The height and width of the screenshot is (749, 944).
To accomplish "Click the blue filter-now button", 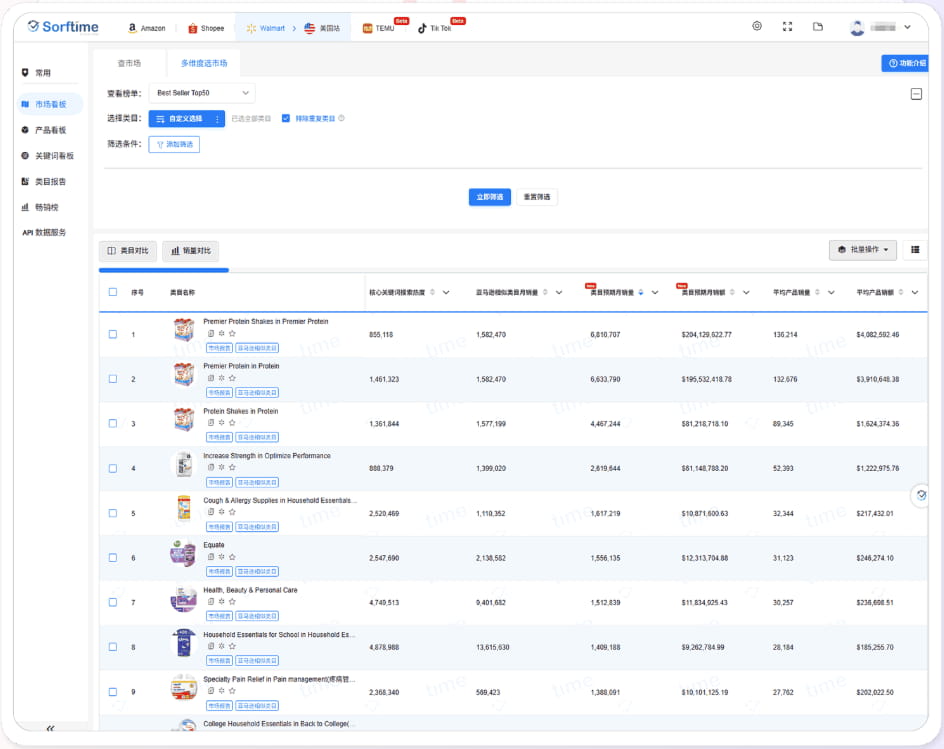I will [x=489, y=197].
